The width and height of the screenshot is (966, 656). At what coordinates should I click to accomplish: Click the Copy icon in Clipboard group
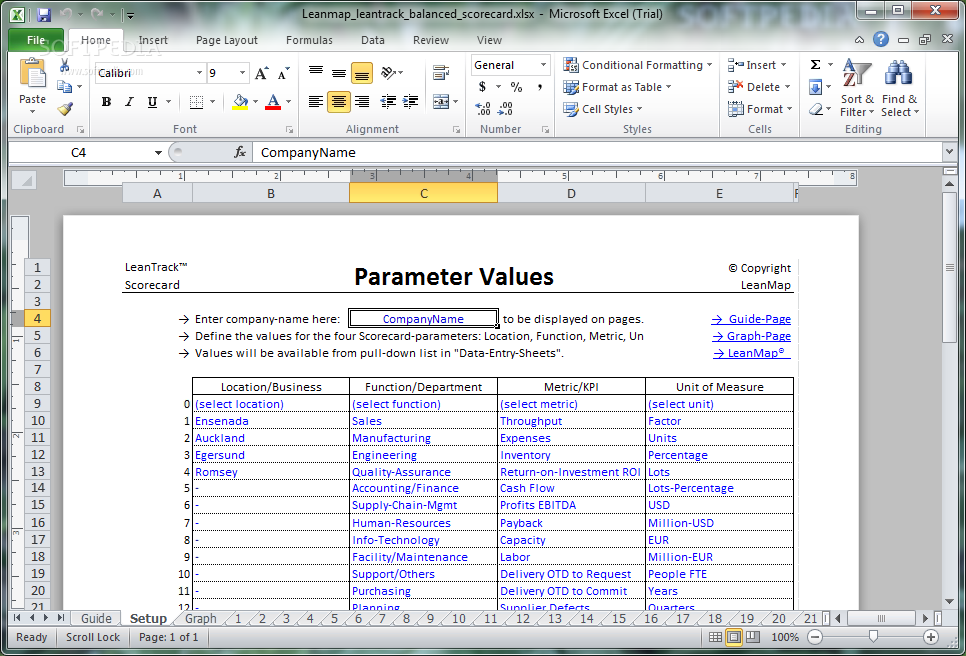click(64, 87)
